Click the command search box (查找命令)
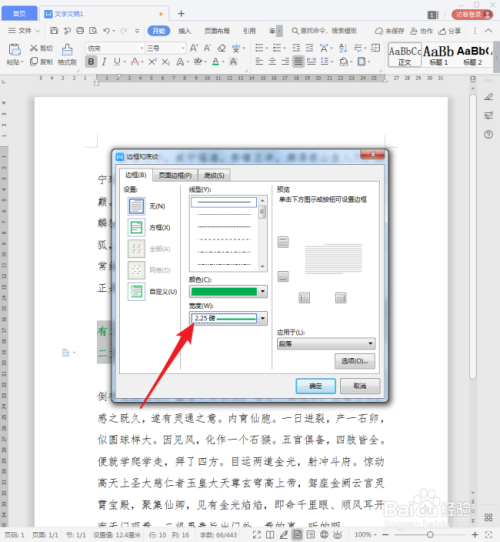The image size is (500, 542). tap(324, 31)
